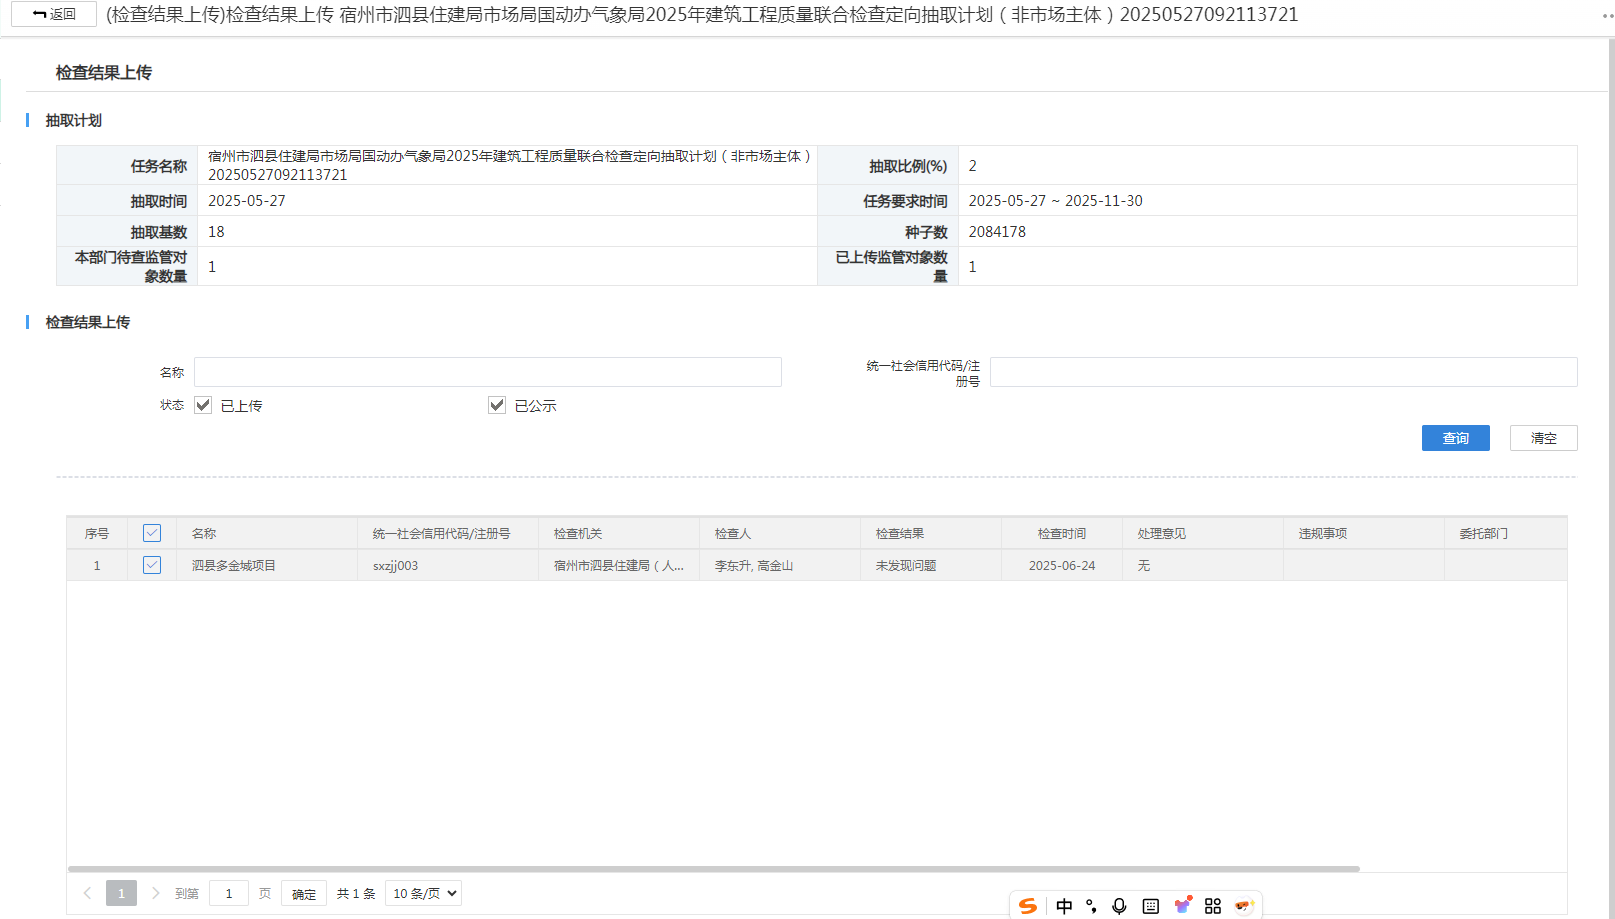1615x919 pixels.
Task: Click the Sogou S logo in input toolbar
Action: tap(1027, 905)
